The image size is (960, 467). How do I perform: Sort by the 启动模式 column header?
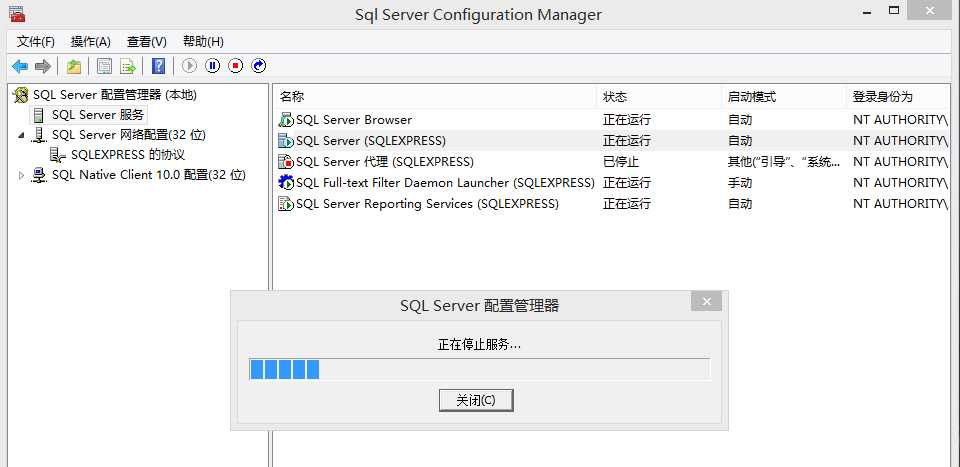coord(784,97)
